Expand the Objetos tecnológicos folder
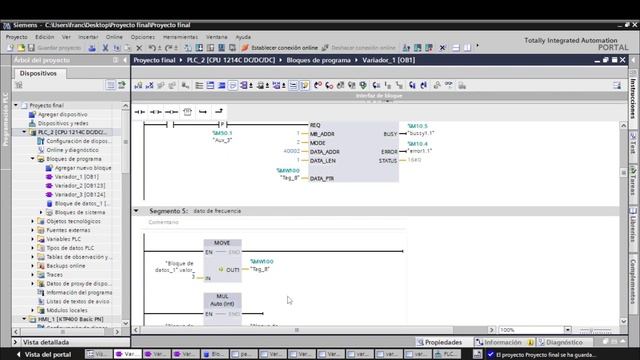 (33, 221)
